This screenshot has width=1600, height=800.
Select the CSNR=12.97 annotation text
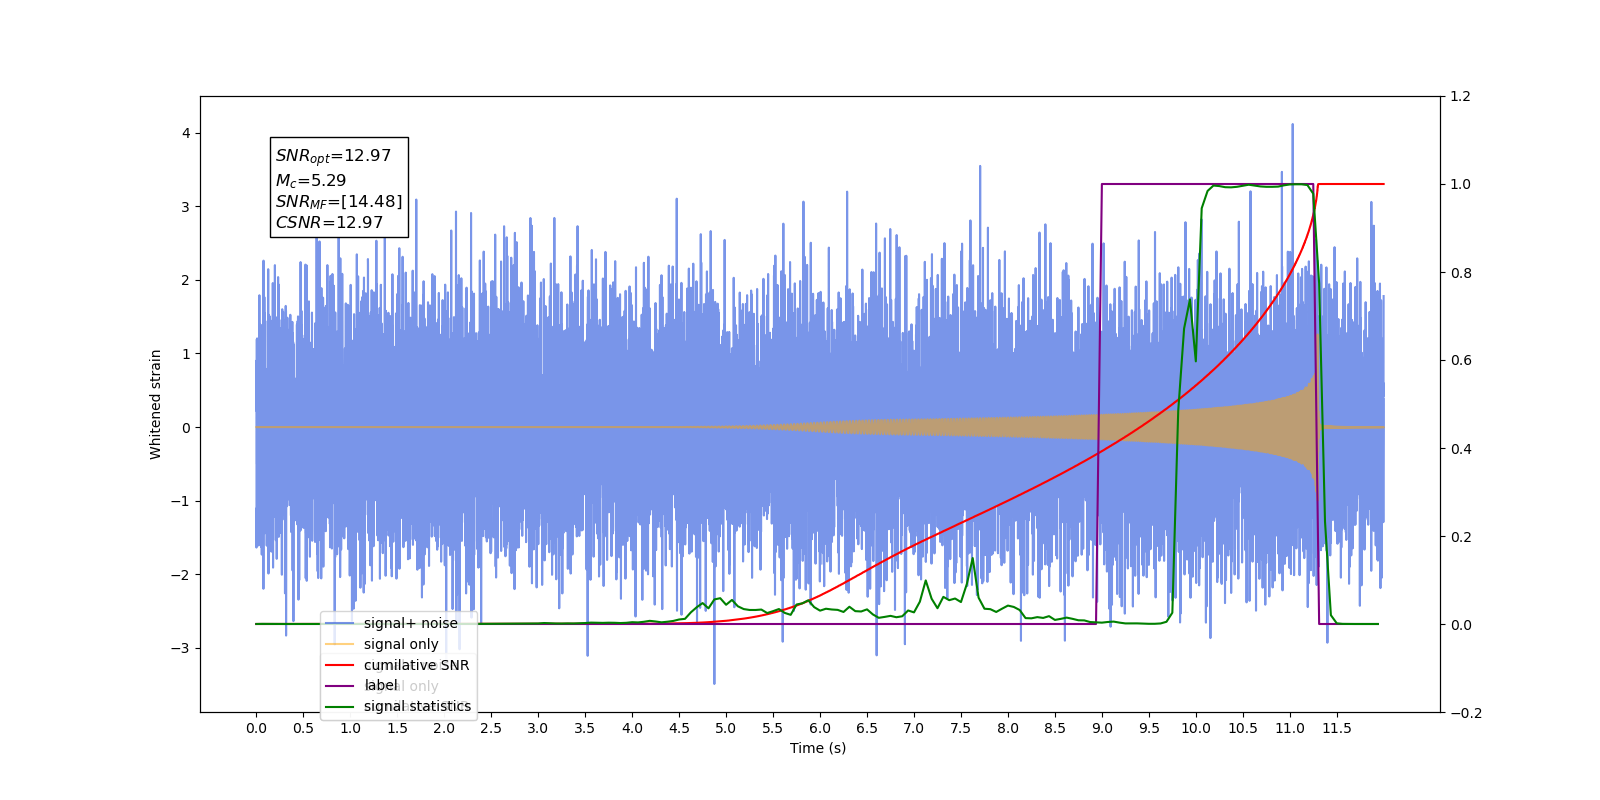coord(329,222)
